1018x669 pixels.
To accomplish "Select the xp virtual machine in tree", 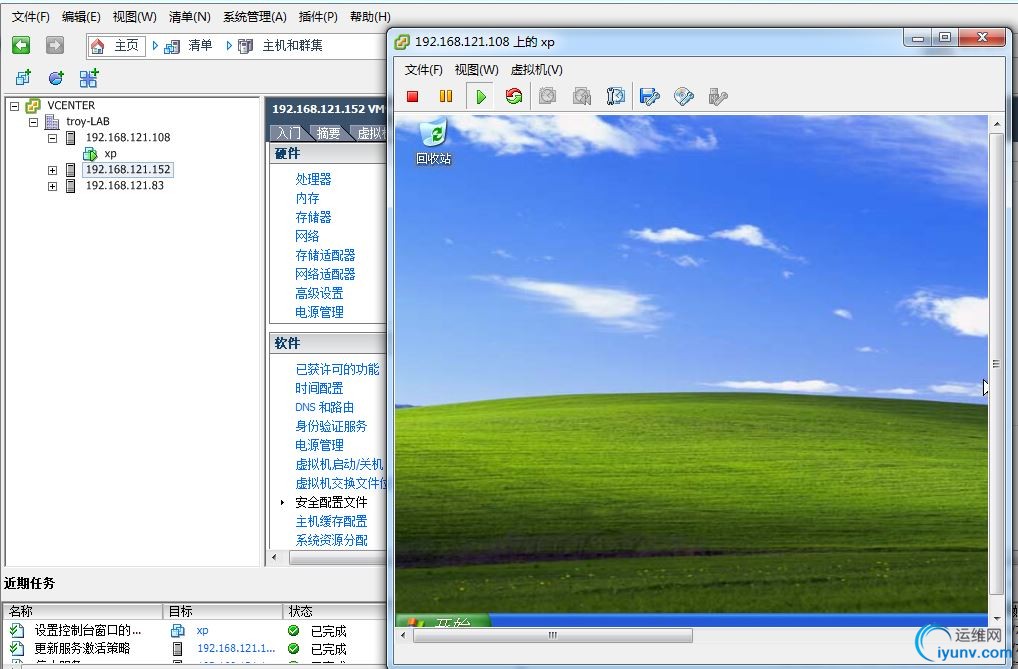I will [x=110, y=154].
